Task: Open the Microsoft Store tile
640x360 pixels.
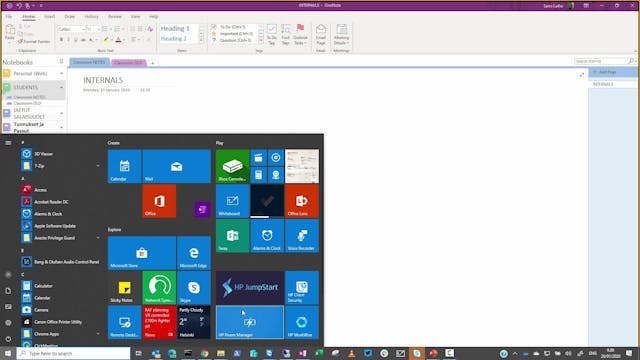Action: pos(142,253)
